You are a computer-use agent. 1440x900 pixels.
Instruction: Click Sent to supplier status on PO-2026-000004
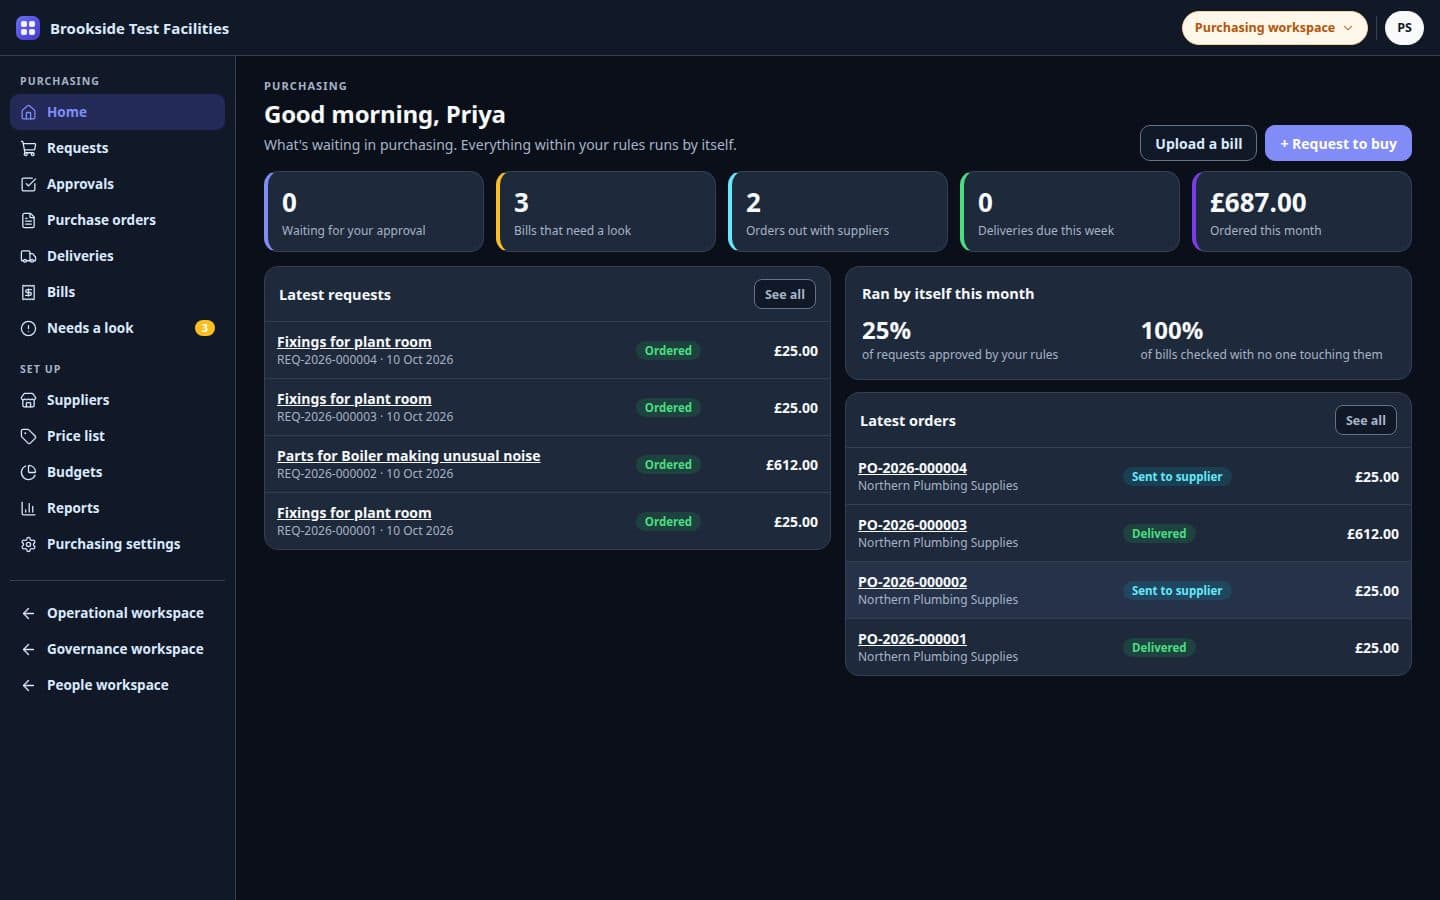(1177, 476)
